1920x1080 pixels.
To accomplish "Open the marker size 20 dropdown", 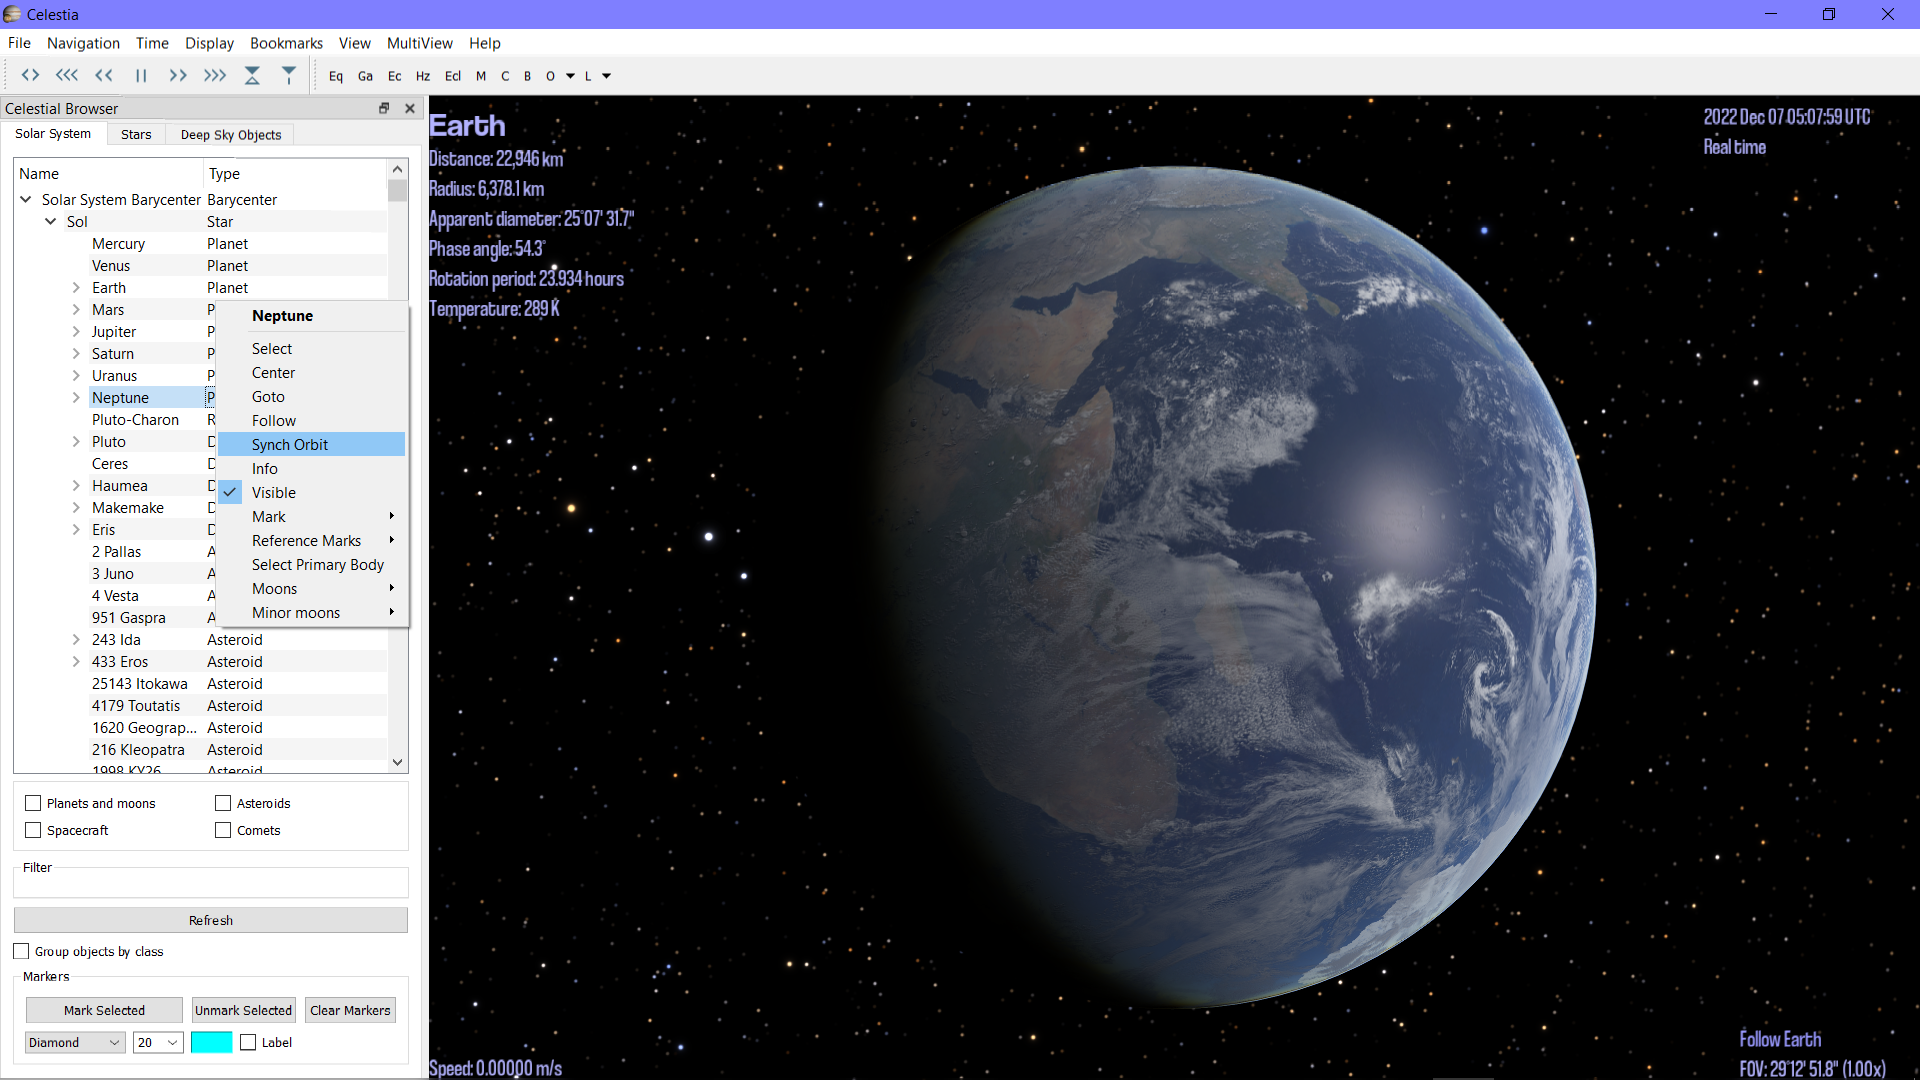I will tap(158, 1042).
